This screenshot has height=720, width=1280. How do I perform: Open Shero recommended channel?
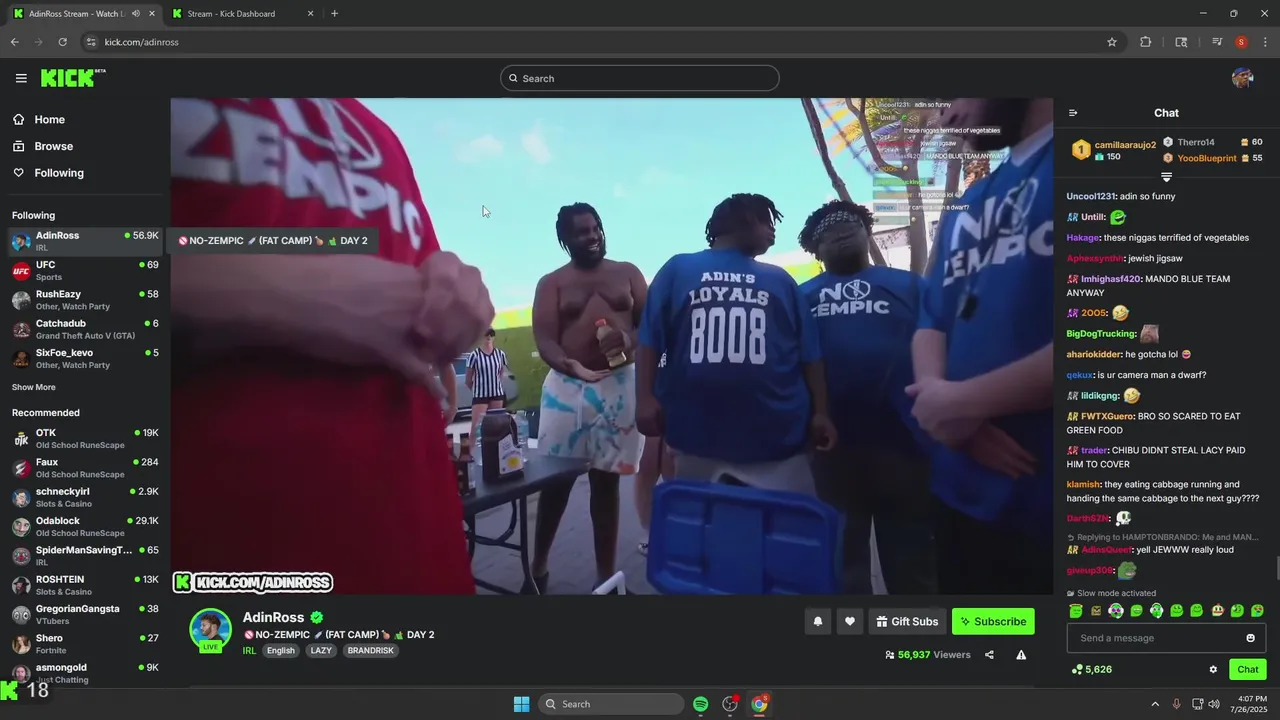pos(85,643)
